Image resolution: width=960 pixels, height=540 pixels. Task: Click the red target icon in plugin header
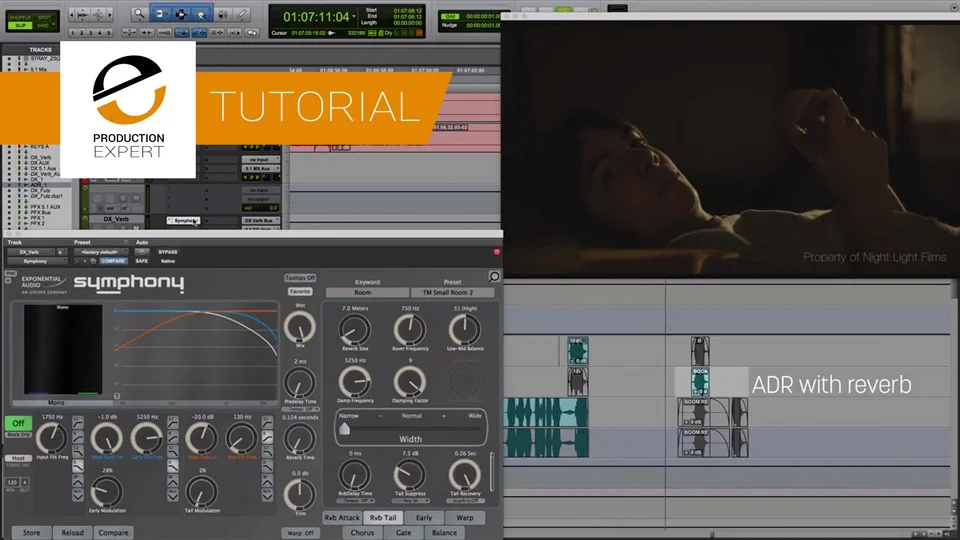[497, 252]
